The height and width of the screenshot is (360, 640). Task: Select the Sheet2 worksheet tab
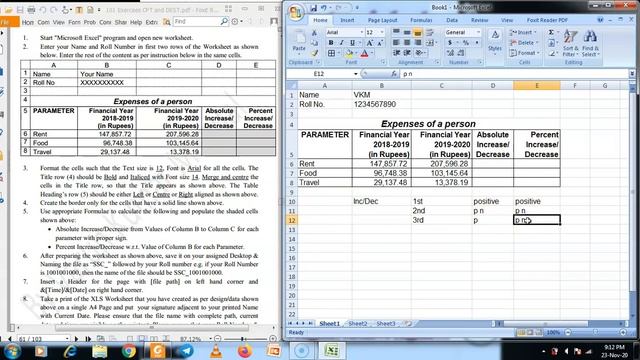point(358,323)
